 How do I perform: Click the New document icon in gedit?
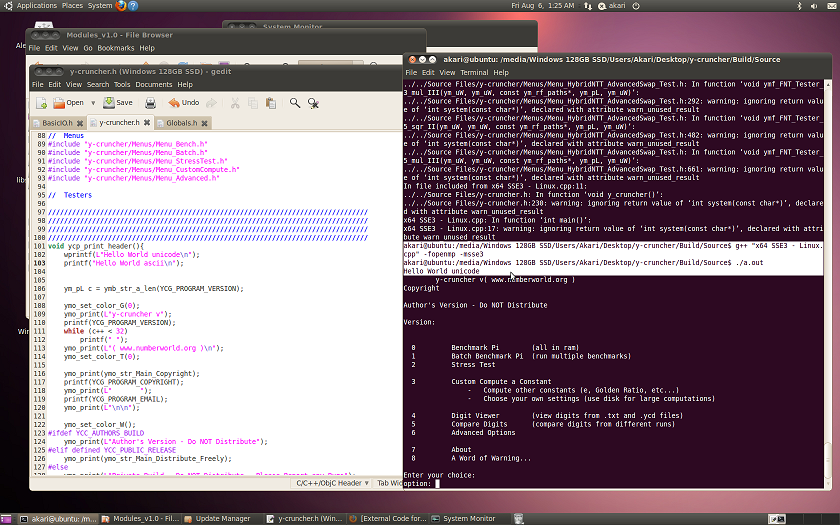39,103
